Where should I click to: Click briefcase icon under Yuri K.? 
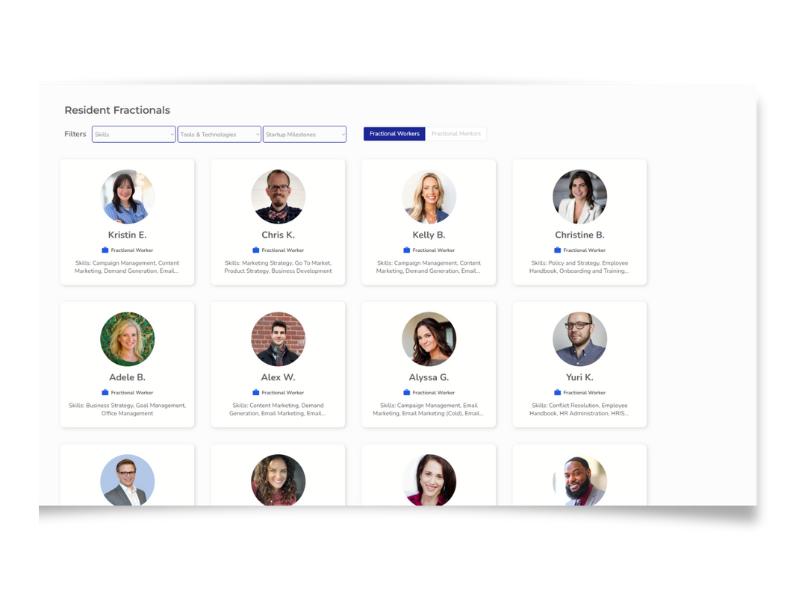coord(558,392)
